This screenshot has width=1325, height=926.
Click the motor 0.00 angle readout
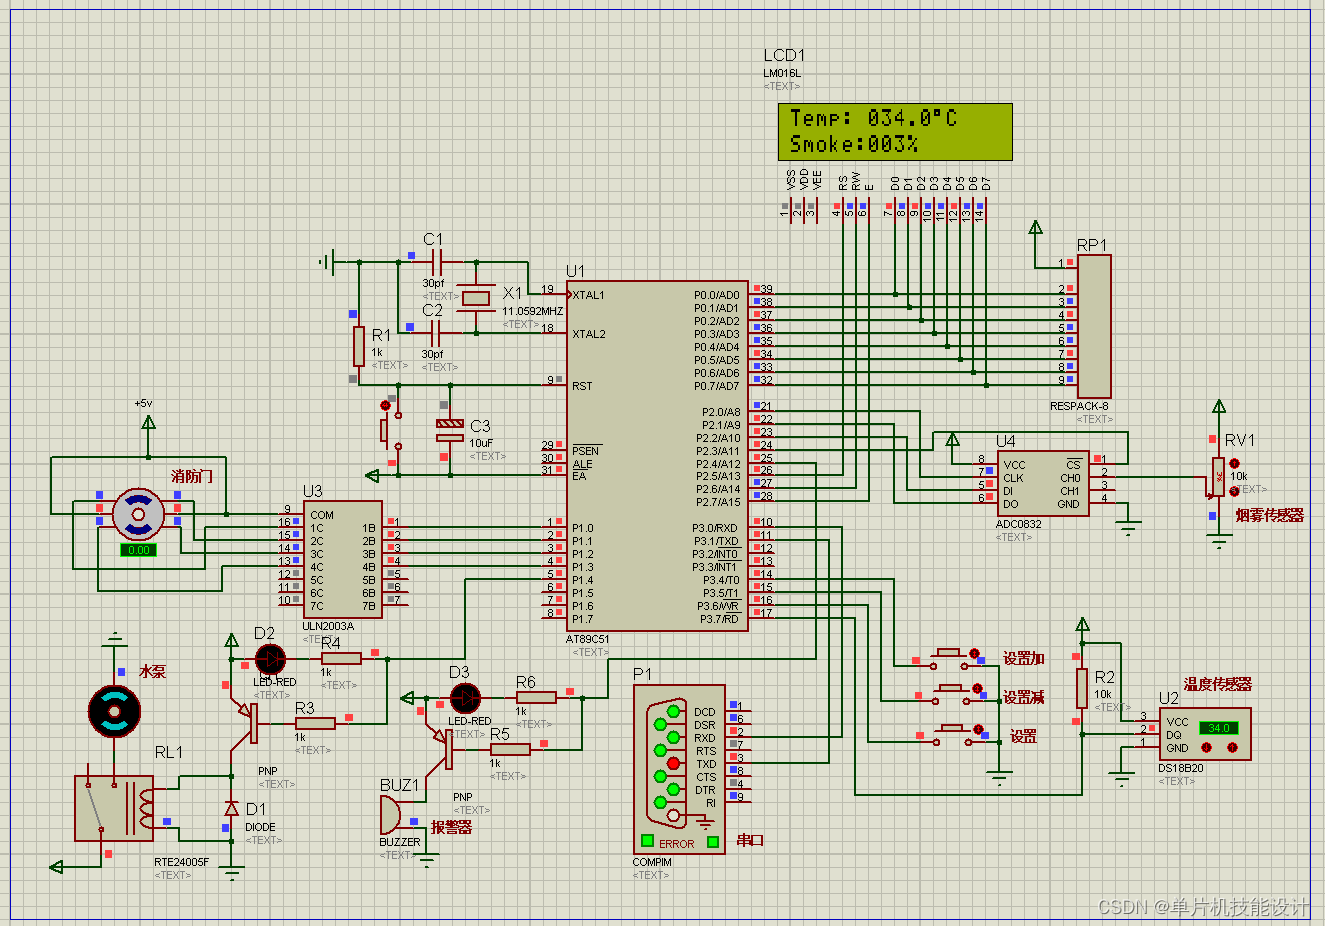point(138,550)
